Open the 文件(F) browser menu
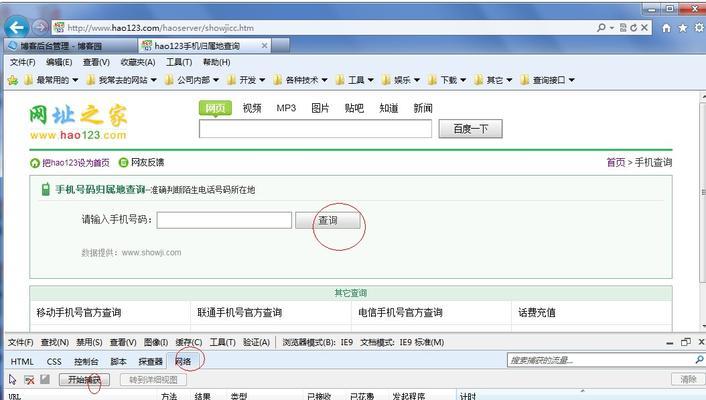Viewport: 706px width, 400px height. (23, 62)
